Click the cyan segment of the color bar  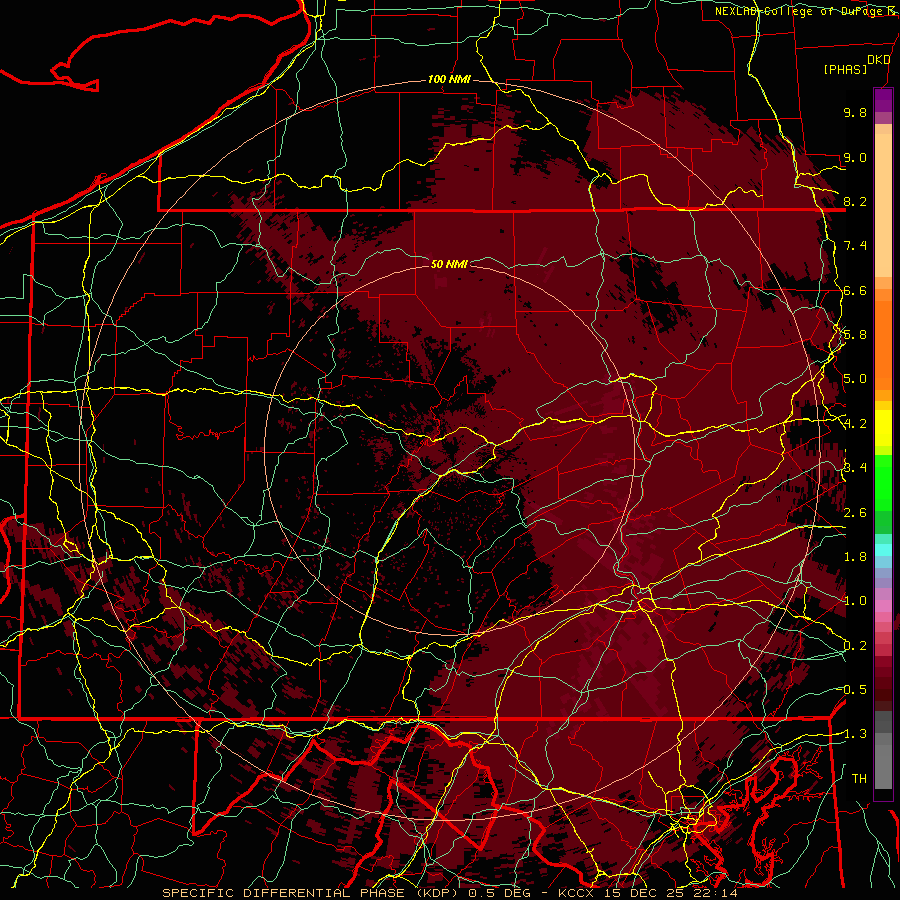point(883,549)
